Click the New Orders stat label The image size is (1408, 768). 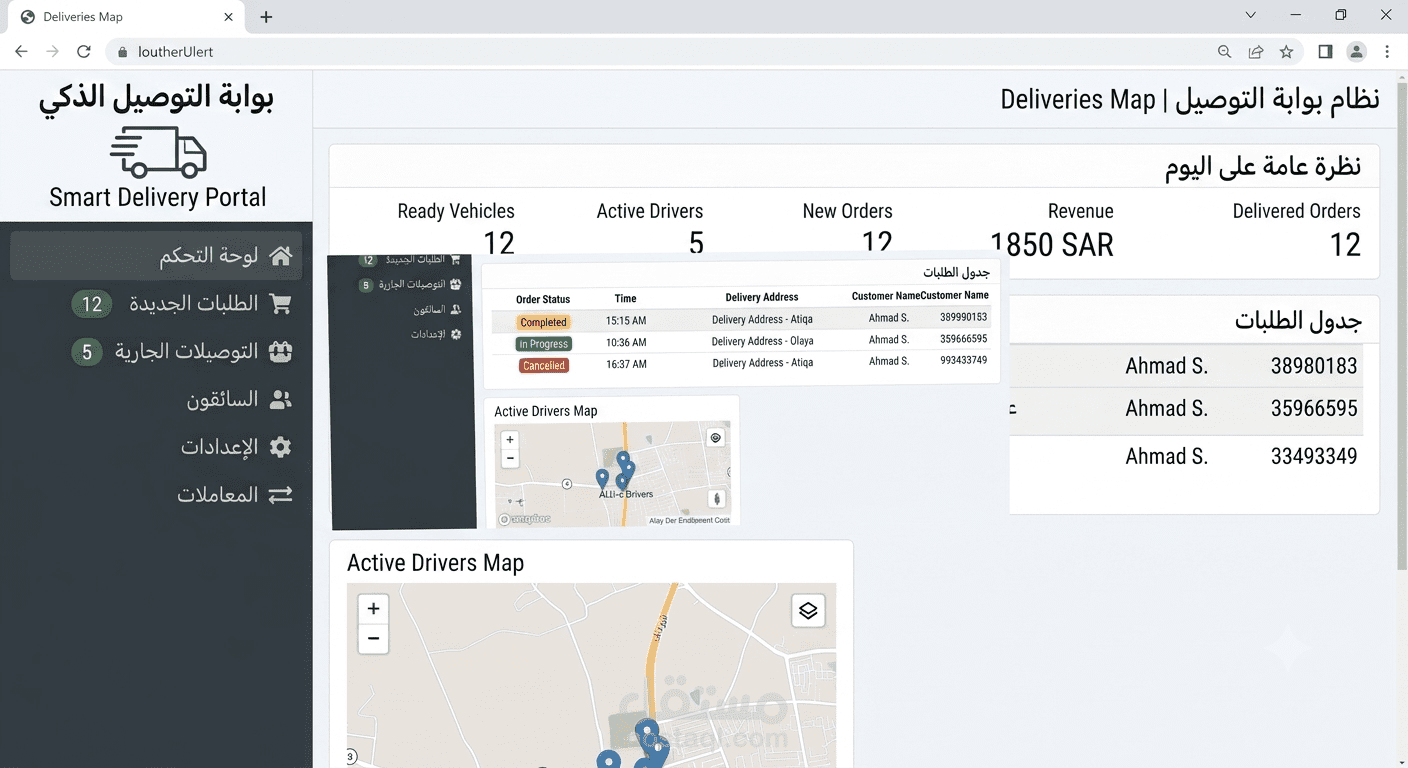point(848,211)
